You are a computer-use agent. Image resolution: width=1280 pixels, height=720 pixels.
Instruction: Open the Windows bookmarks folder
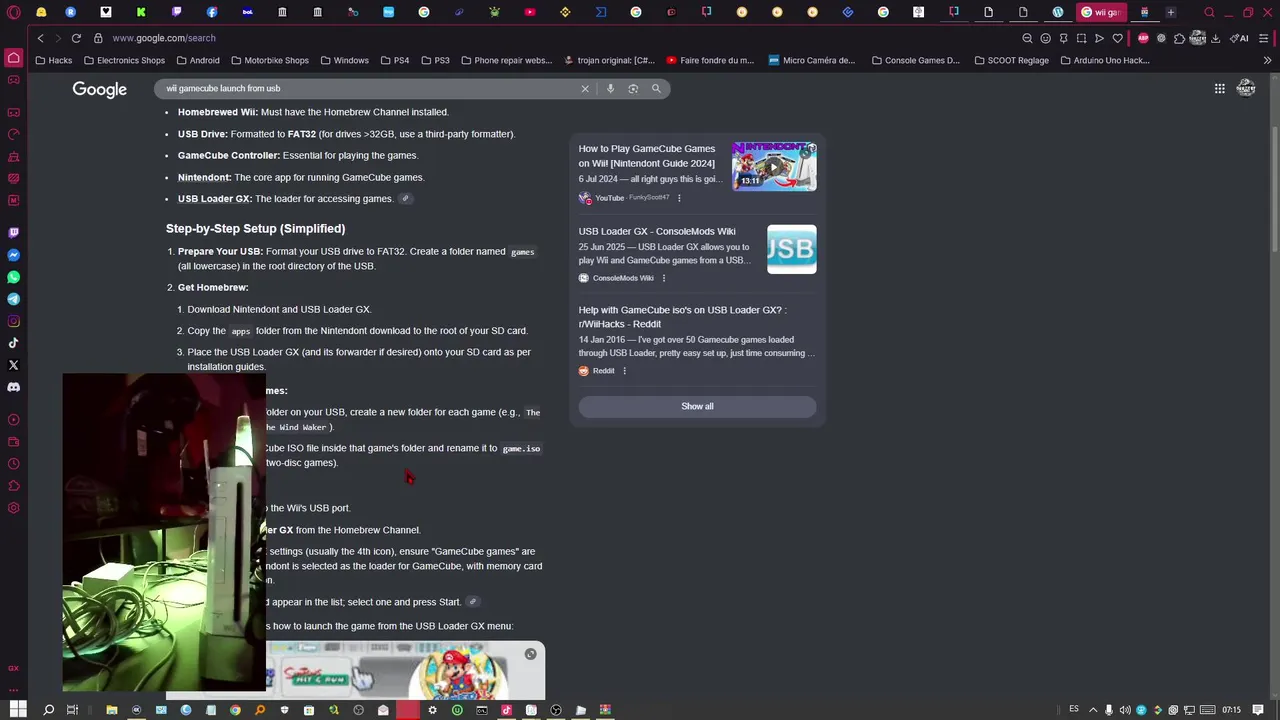coord(344,60)
